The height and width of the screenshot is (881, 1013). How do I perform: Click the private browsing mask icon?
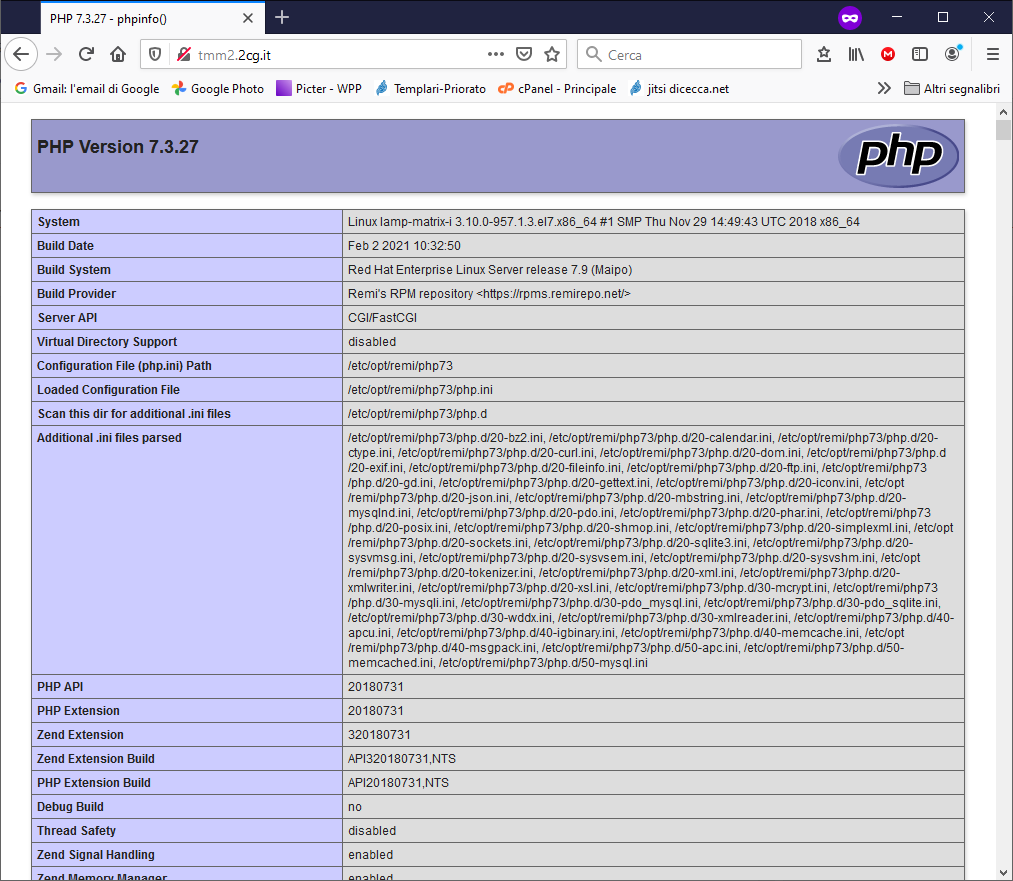850,17
